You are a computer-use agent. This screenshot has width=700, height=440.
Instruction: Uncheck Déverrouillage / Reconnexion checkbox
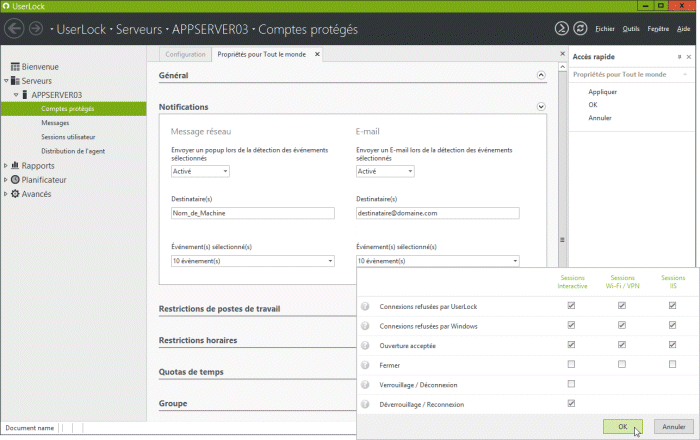[x=571, y=403]
